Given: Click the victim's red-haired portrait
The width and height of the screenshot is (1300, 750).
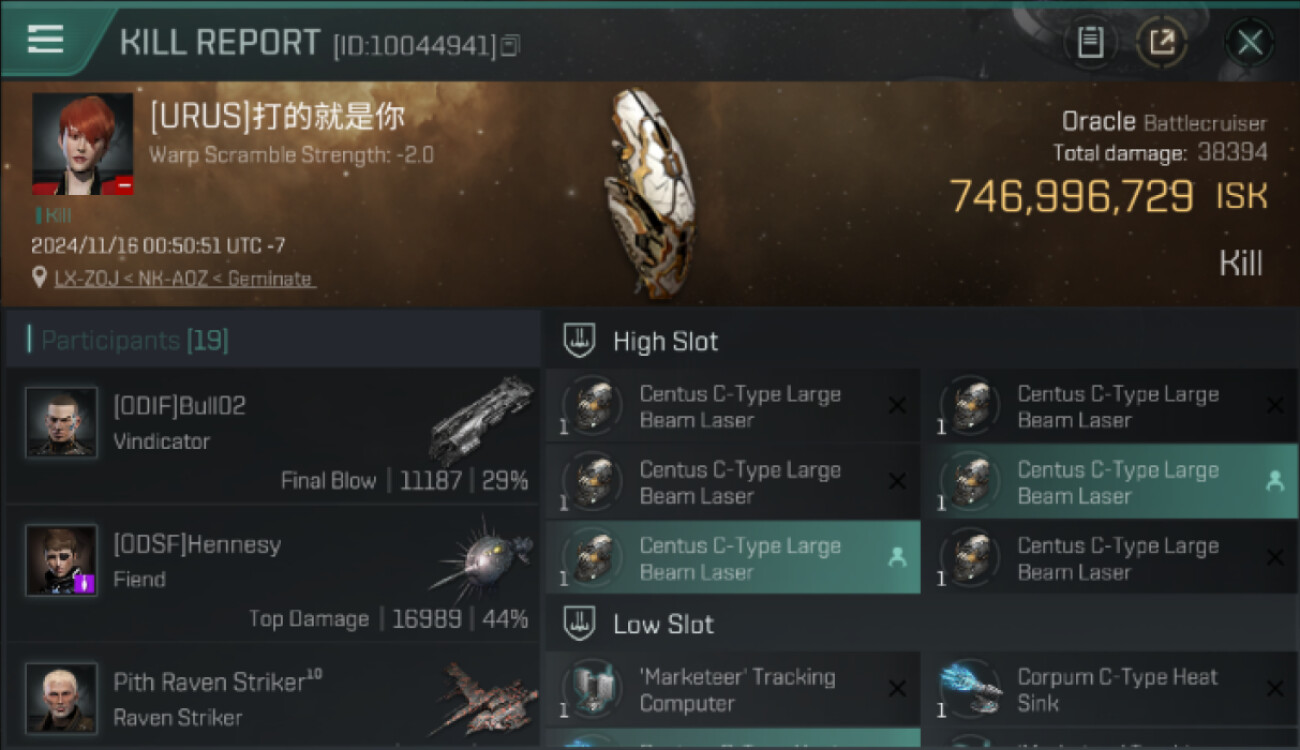Looking at the screenshot, I should click(82, 144).
